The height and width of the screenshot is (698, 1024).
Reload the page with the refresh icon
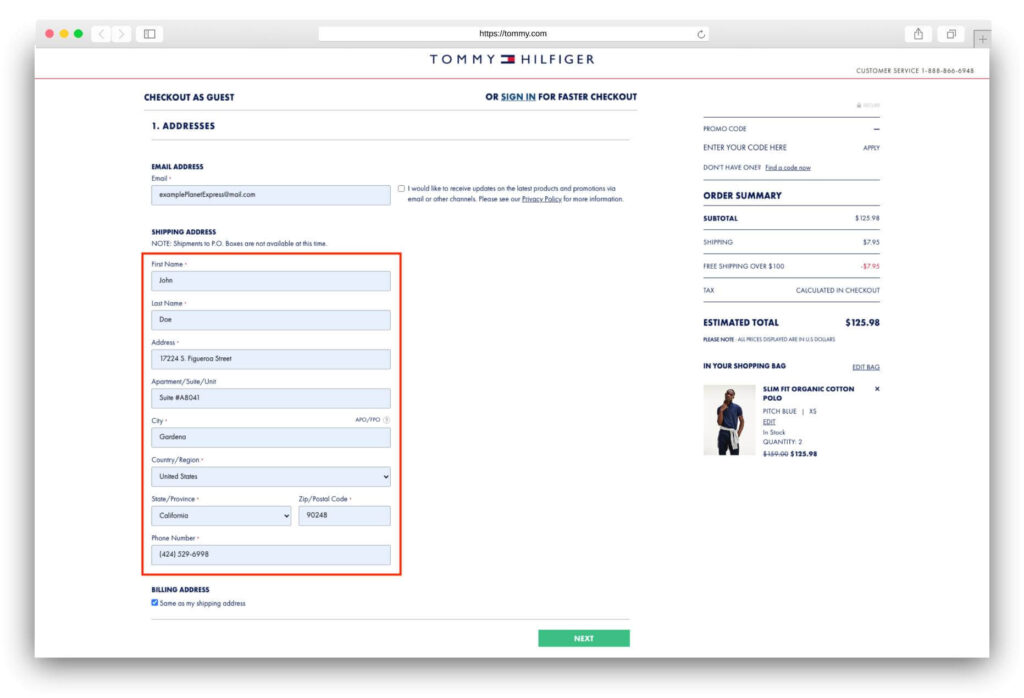701,34
